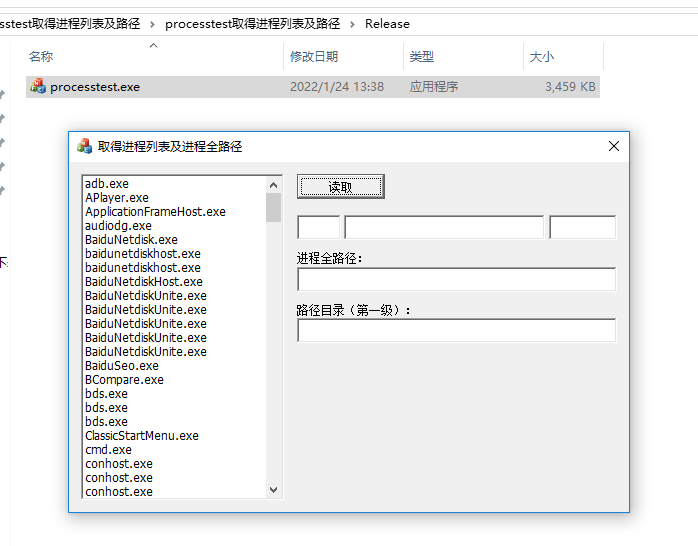The image size is (698, 546).
Task: Select APlayer.exe in the process list
Action: [117, 198]
